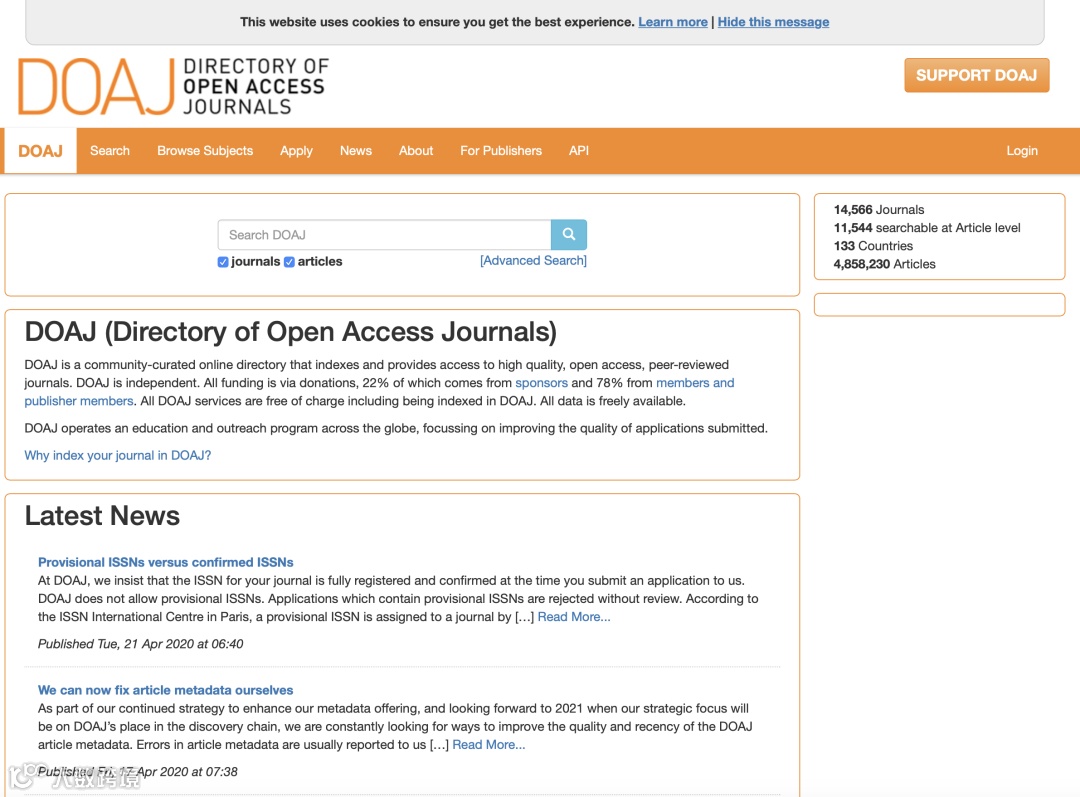Click Read More on provisional ISSNs news

point(574,617)
